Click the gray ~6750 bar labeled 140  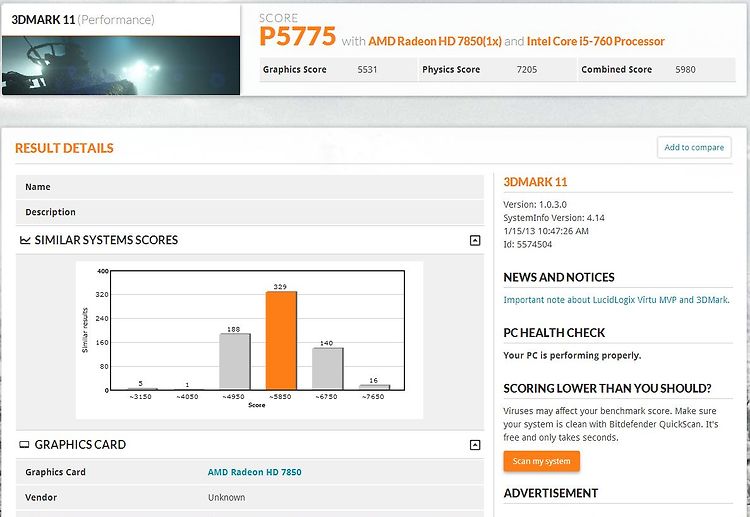327,369
